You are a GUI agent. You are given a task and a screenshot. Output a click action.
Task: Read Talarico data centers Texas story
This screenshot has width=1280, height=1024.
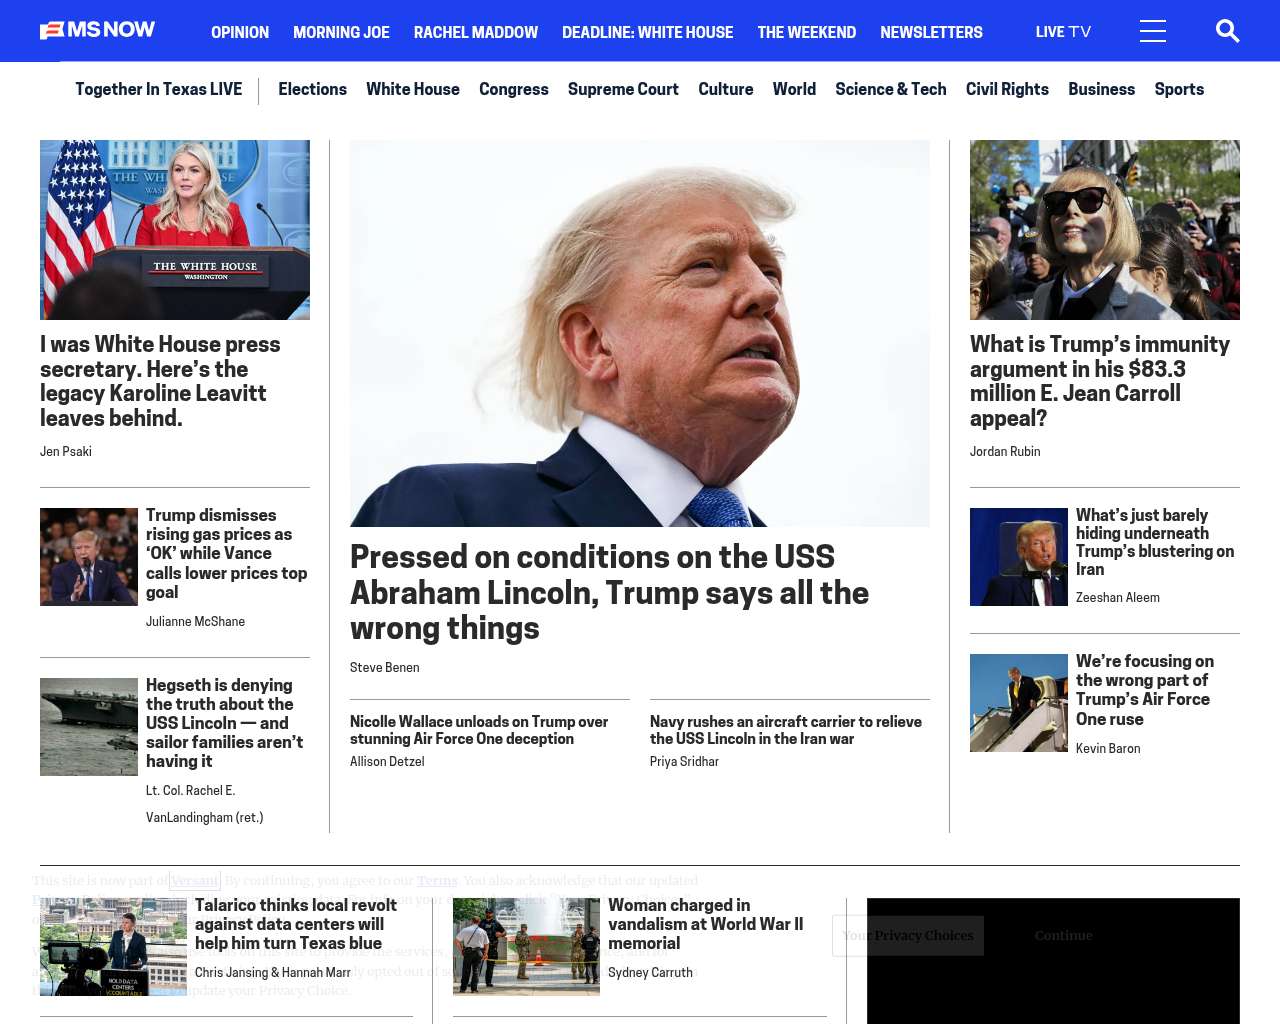[x=296, y=924]
